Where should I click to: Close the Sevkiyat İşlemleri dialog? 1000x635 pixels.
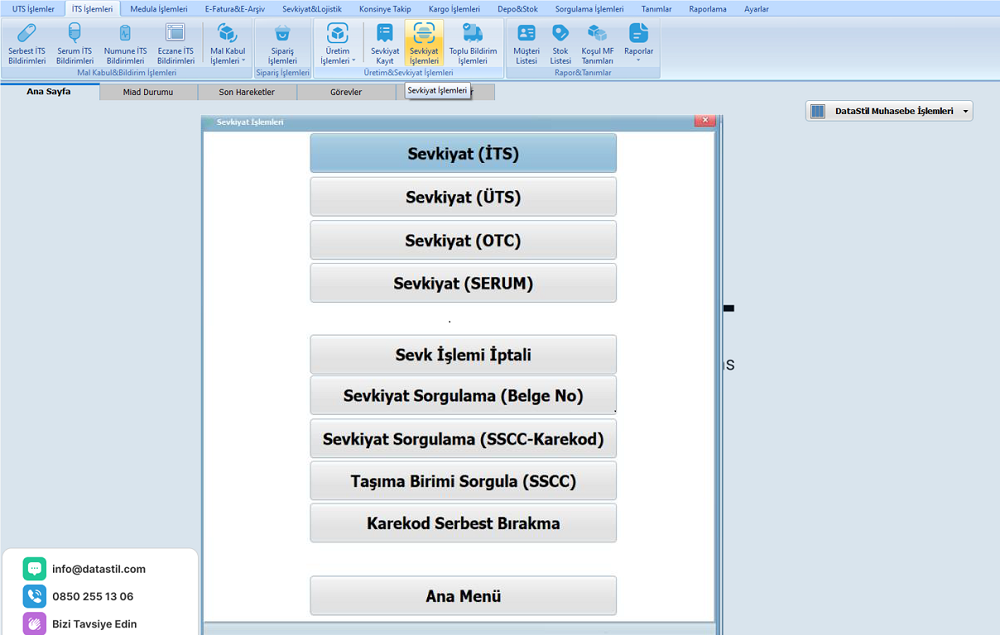pos(704,121)
